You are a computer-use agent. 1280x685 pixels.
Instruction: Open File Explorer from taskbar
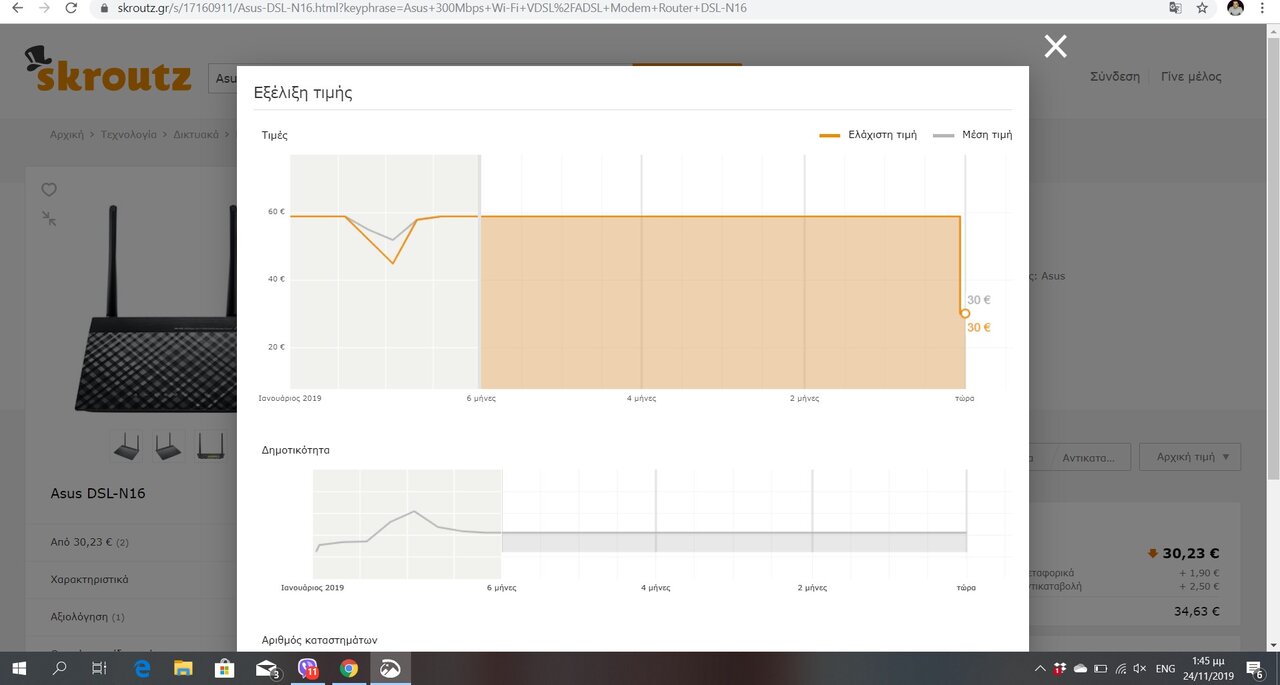click(183, 668)
